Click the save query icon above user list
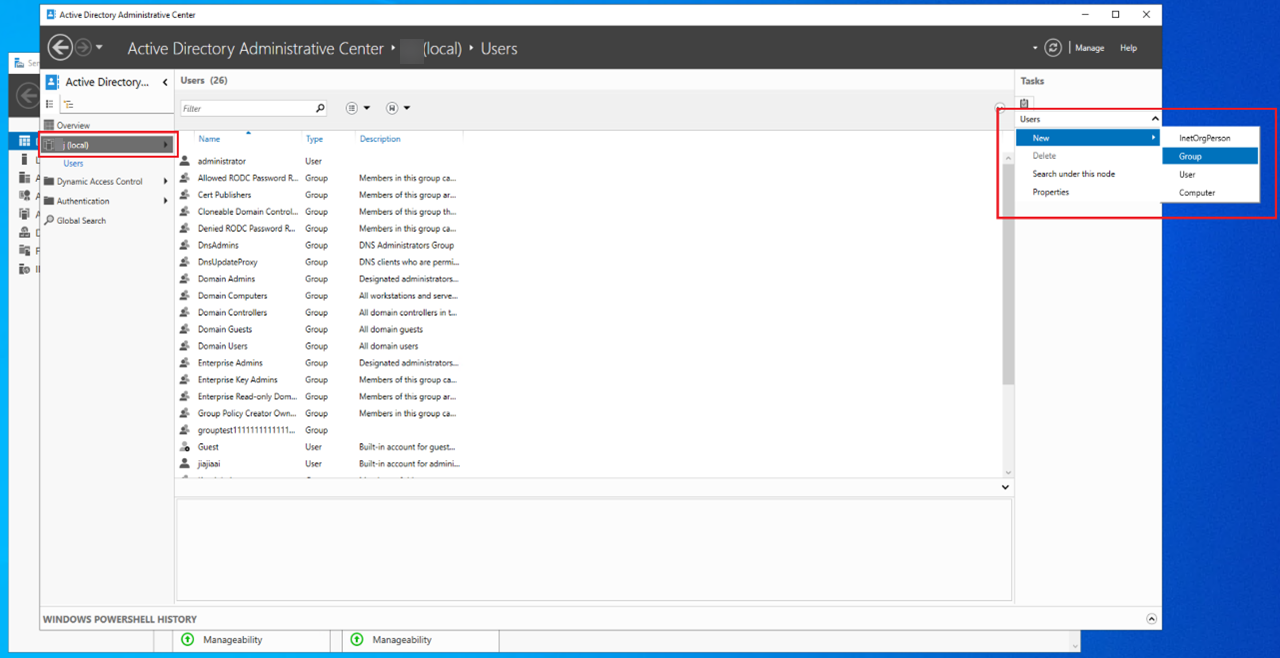1280x658 pixels. click(392, 107)
